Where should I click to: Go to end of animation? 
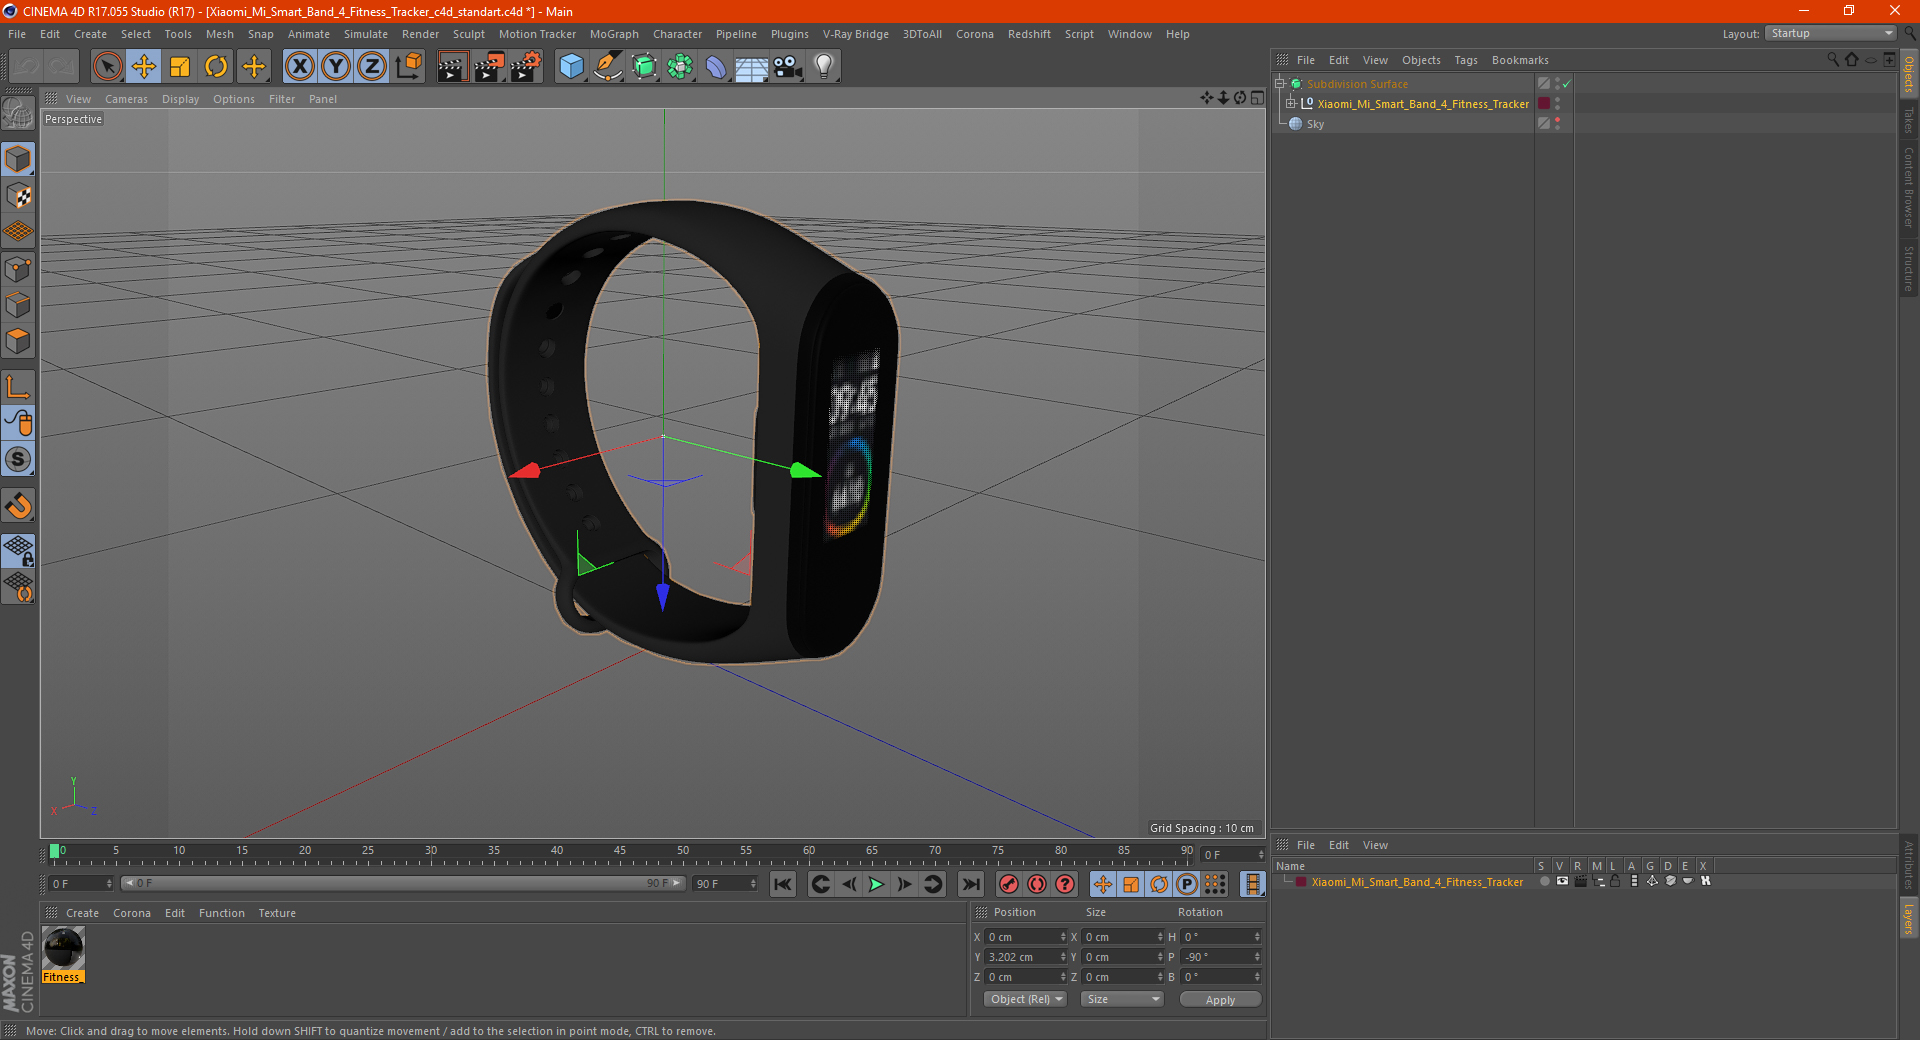click(971, 884)
